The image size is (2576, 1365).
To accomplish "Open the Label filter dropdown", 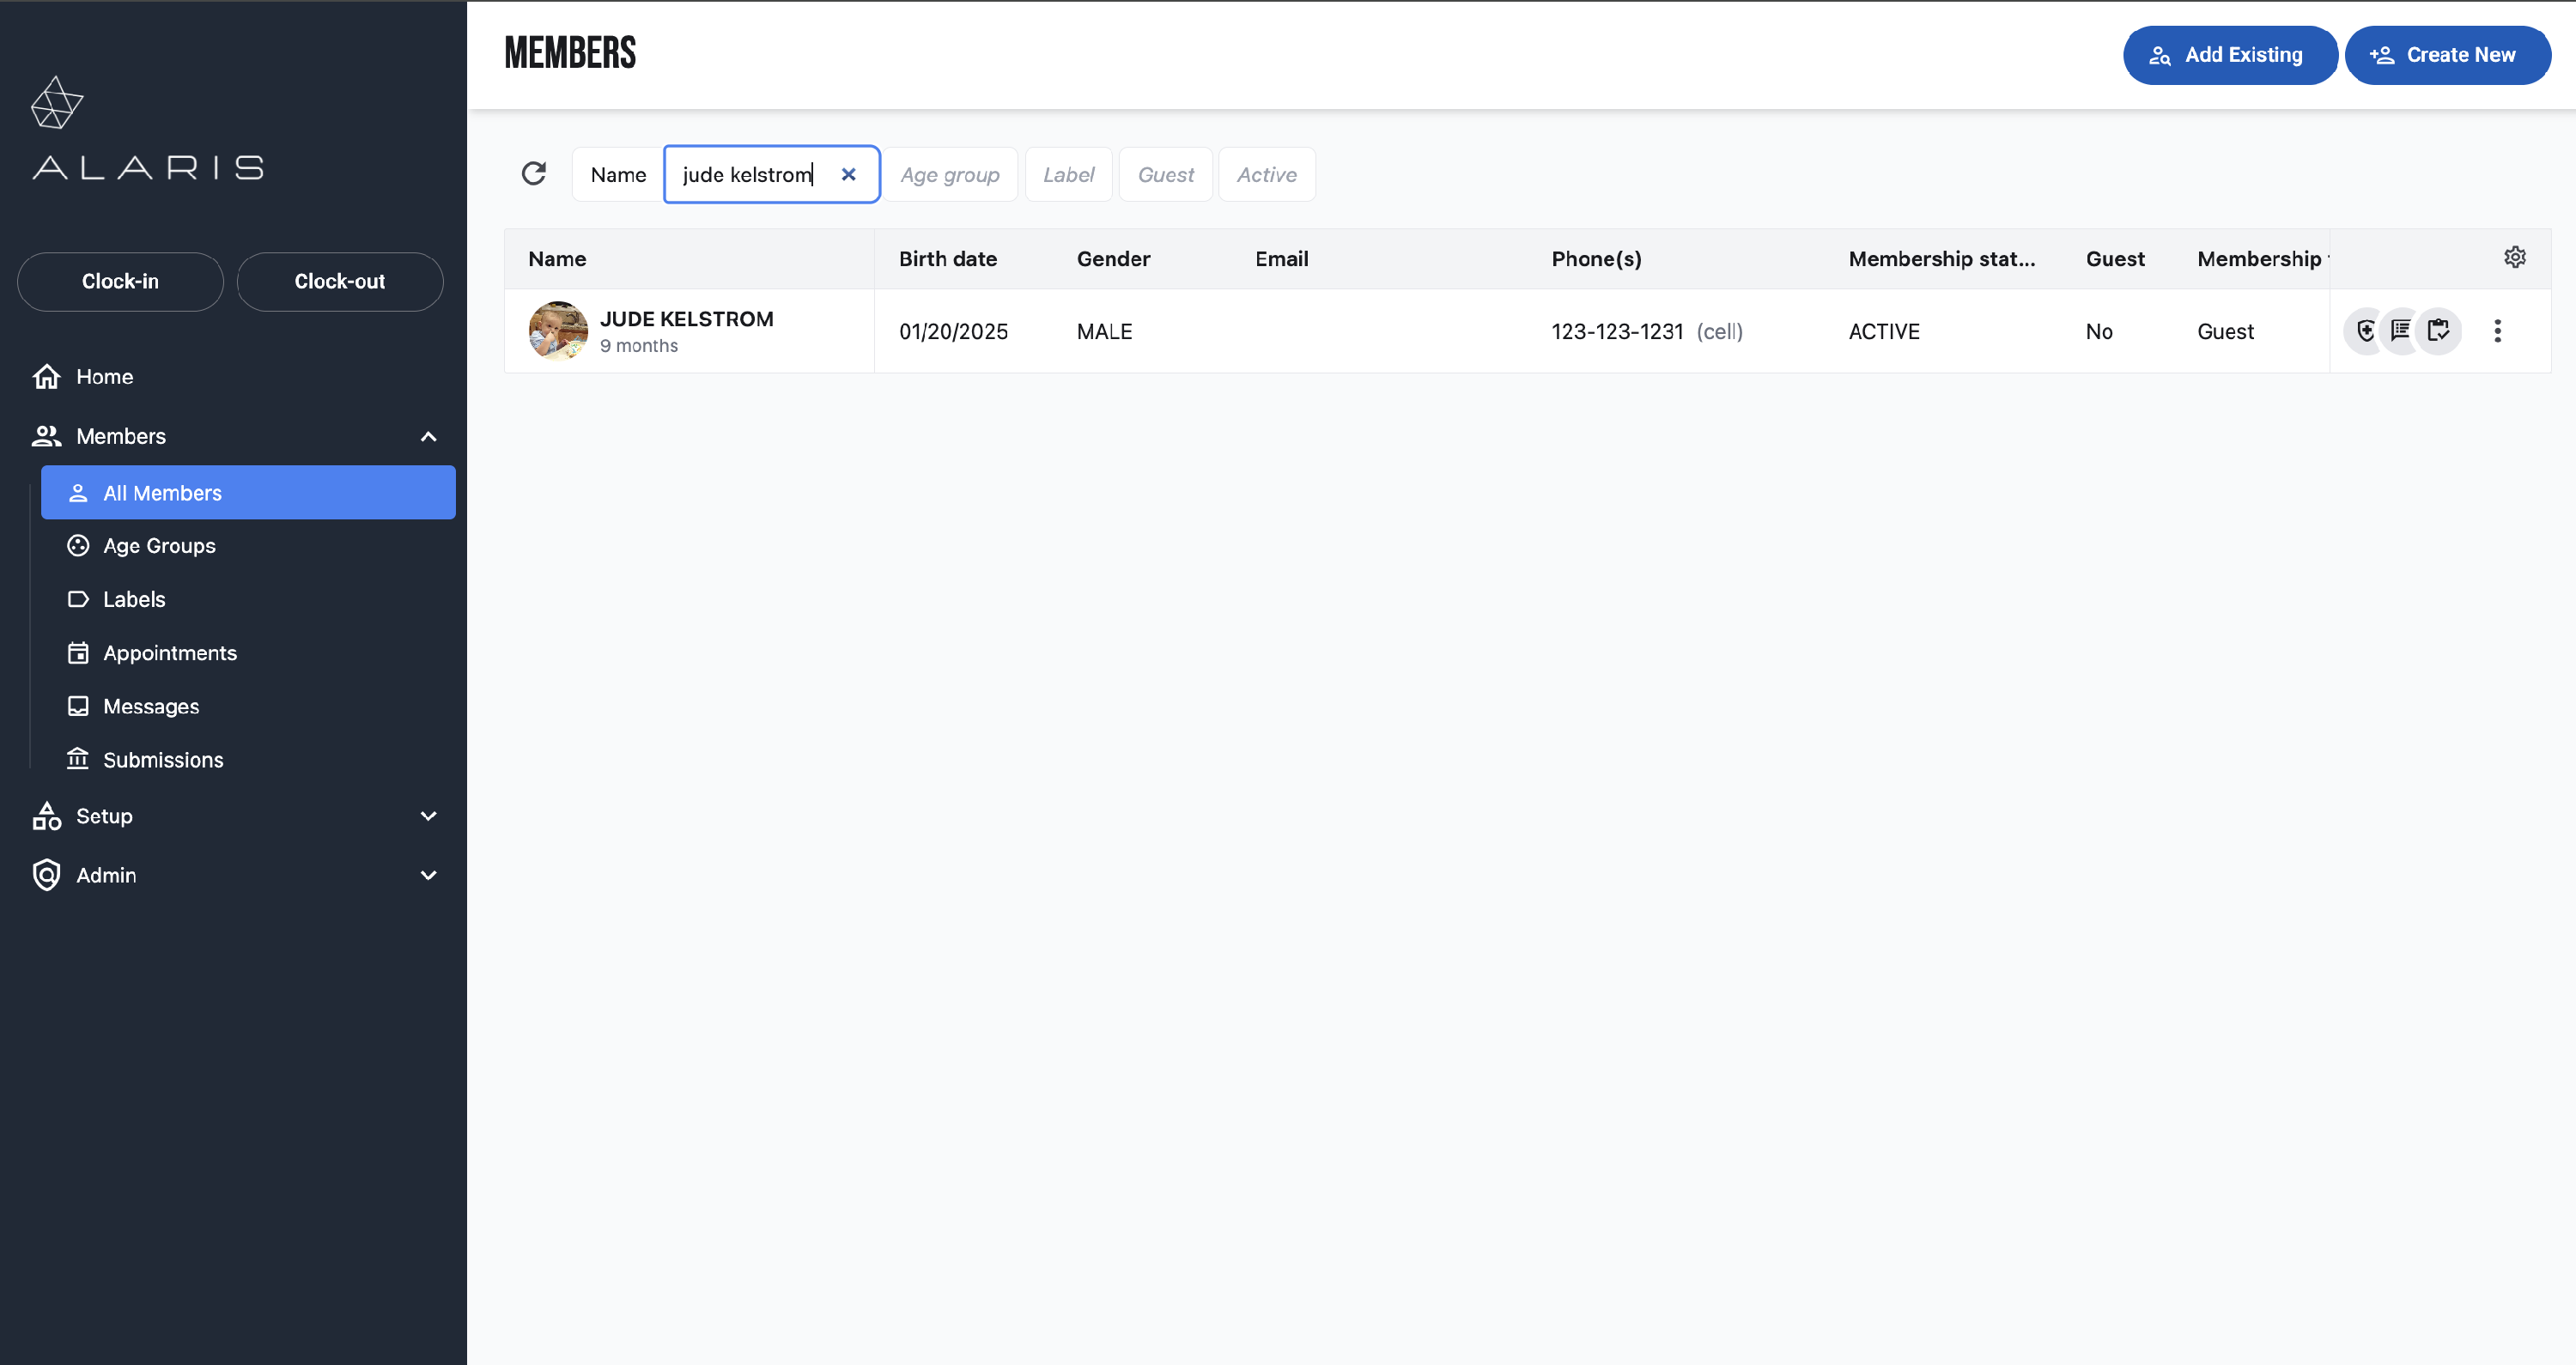I will (x=1068, y=174).
